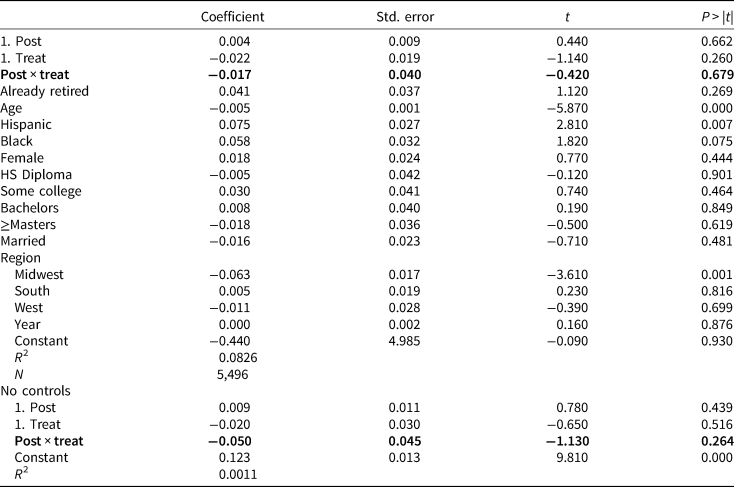Click the Coefficient column header

[x=232, y=17]
